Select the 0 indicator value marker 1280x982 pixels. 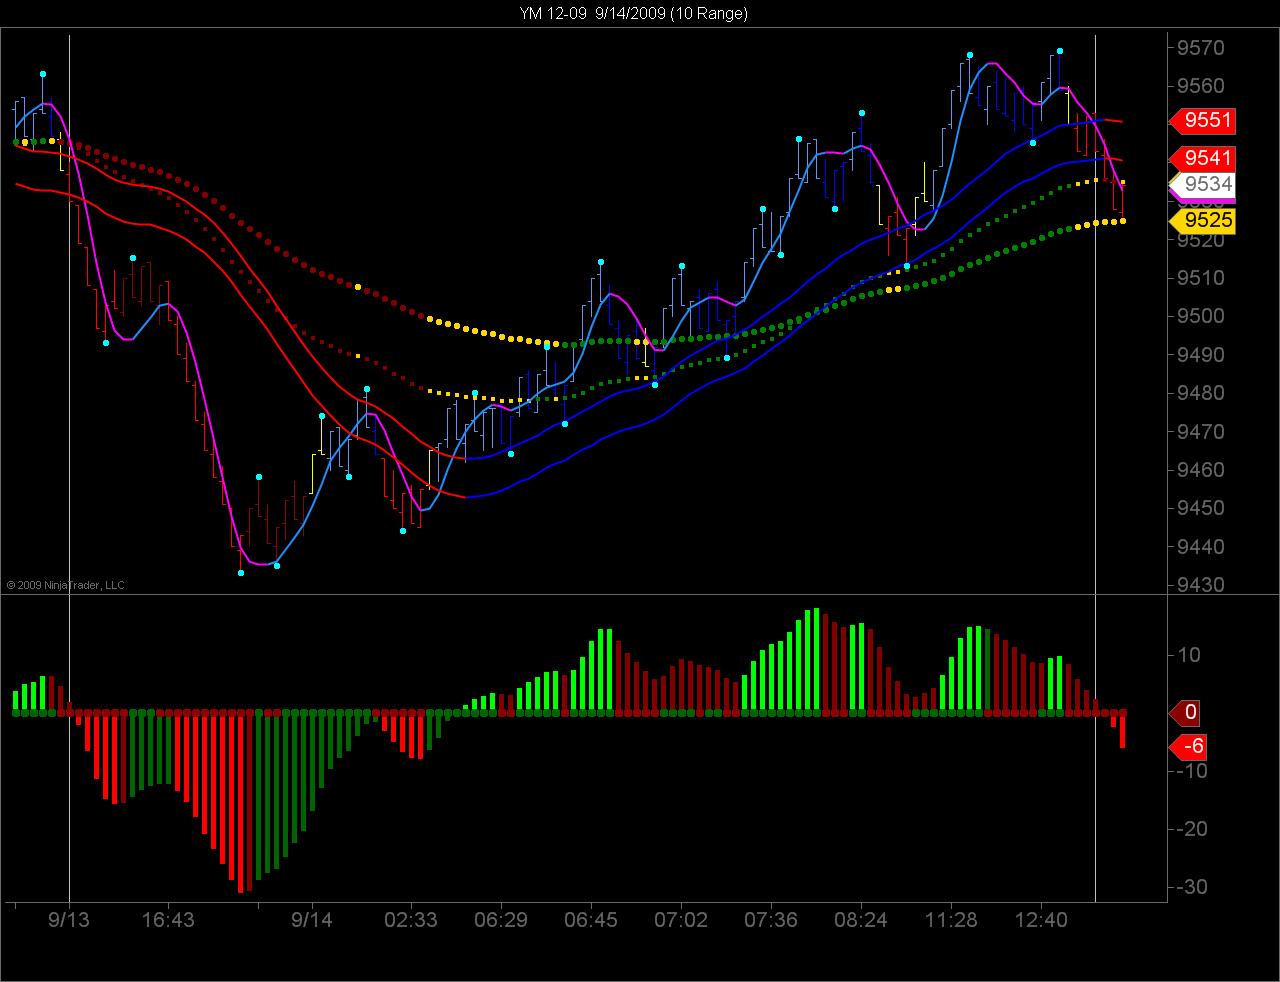[1186, 713]
